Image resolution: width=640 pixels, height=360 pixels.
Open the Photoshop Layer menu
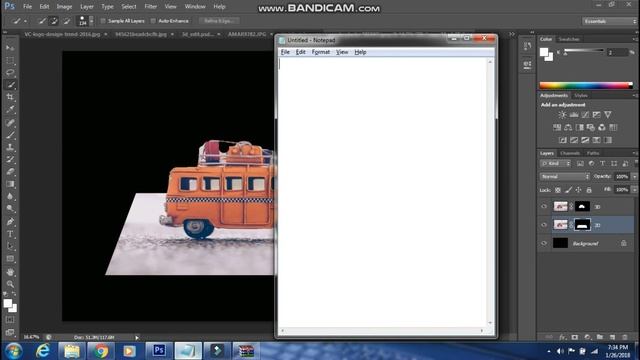87,7
